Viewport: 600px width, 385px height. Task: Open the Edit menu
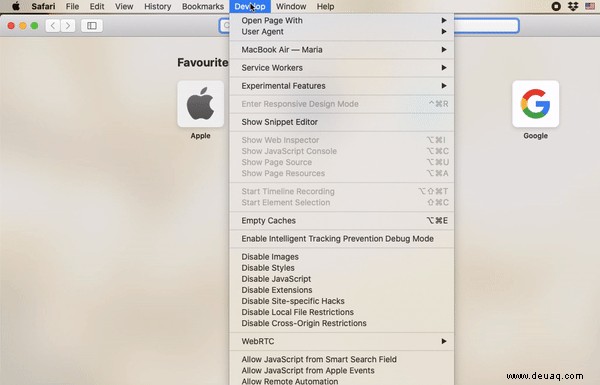coord(97,7)
